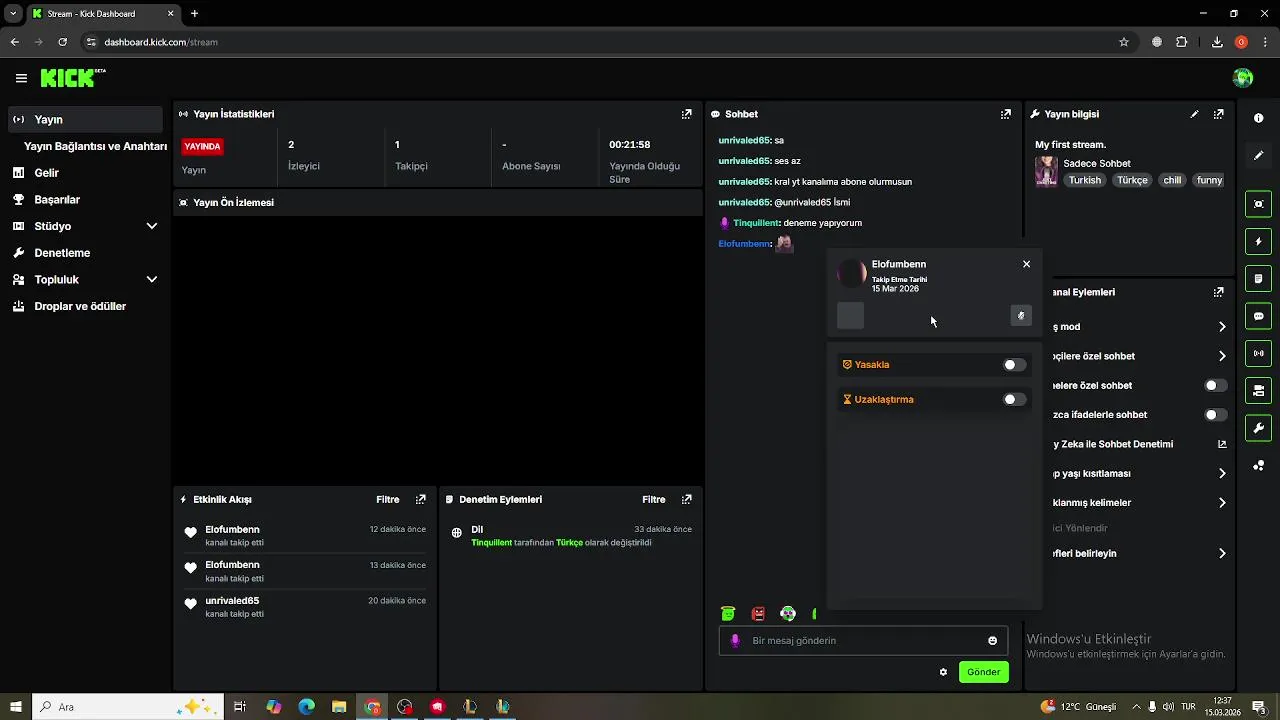Click the pencil edit icon in right sidebar
1280x720 pixels.
point(1258,156)
